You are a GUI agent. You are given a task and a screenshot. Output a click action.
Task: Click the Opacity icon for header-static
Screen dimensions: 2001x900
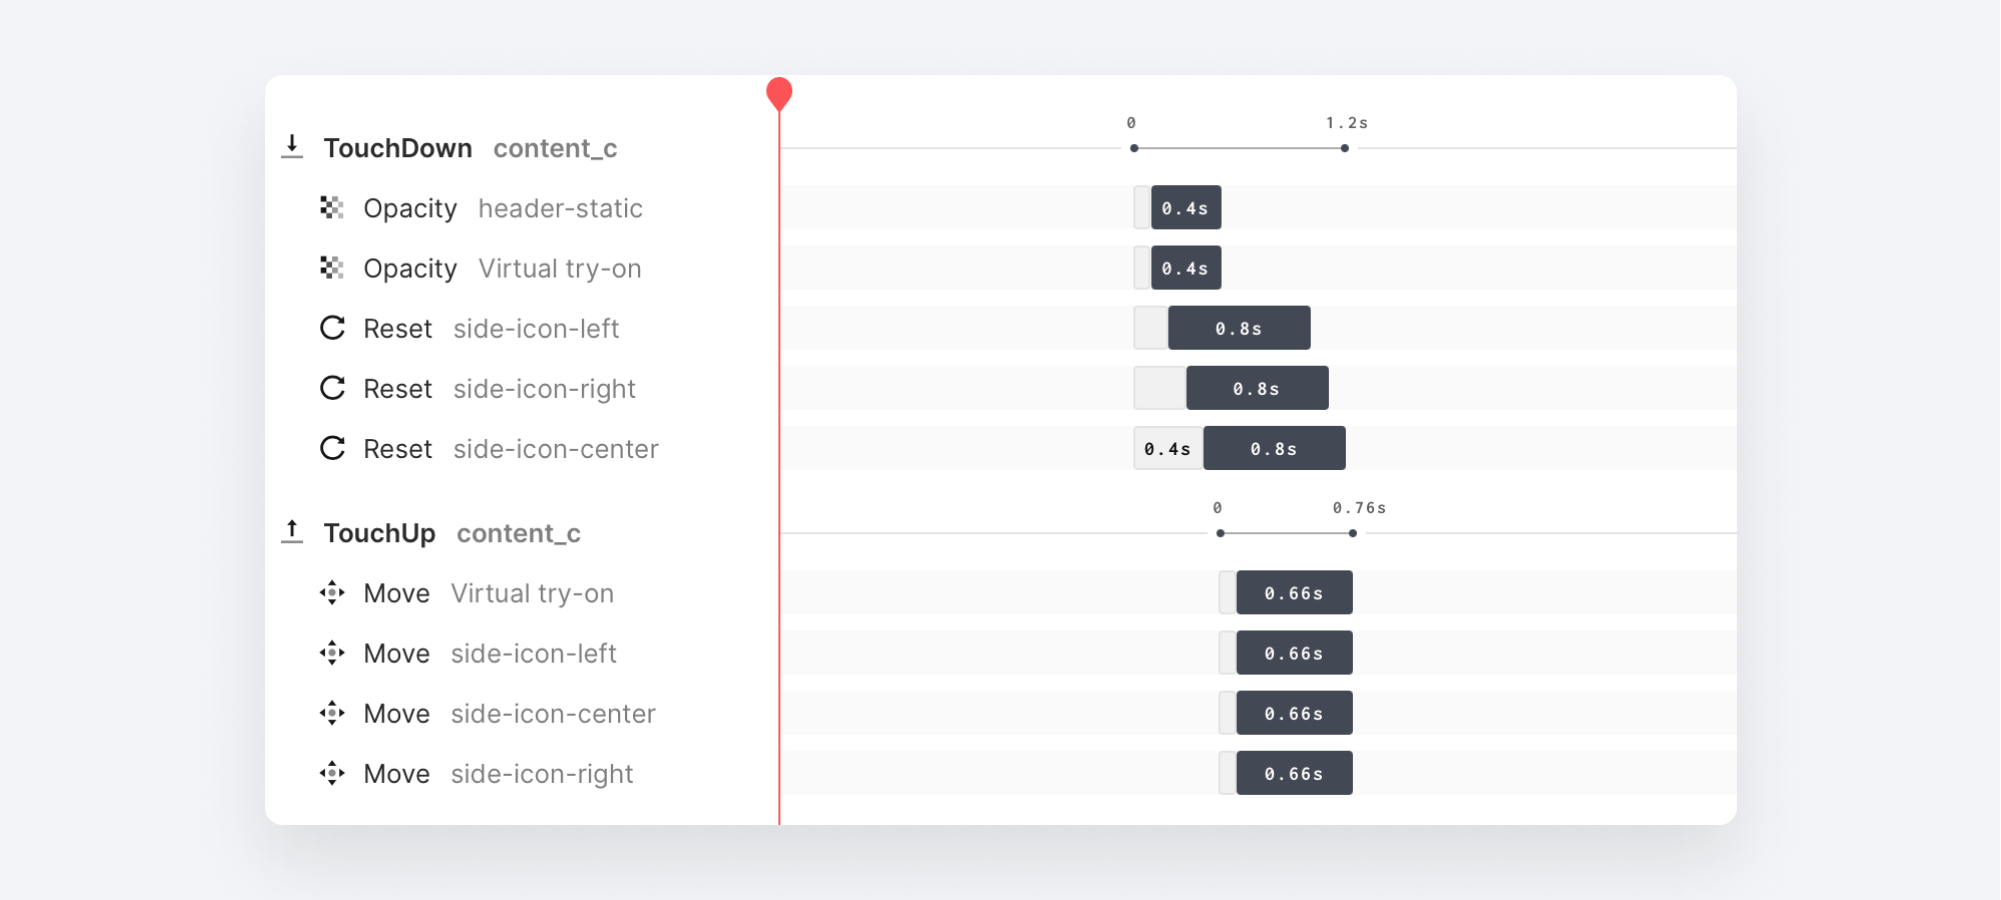point(332,207)
